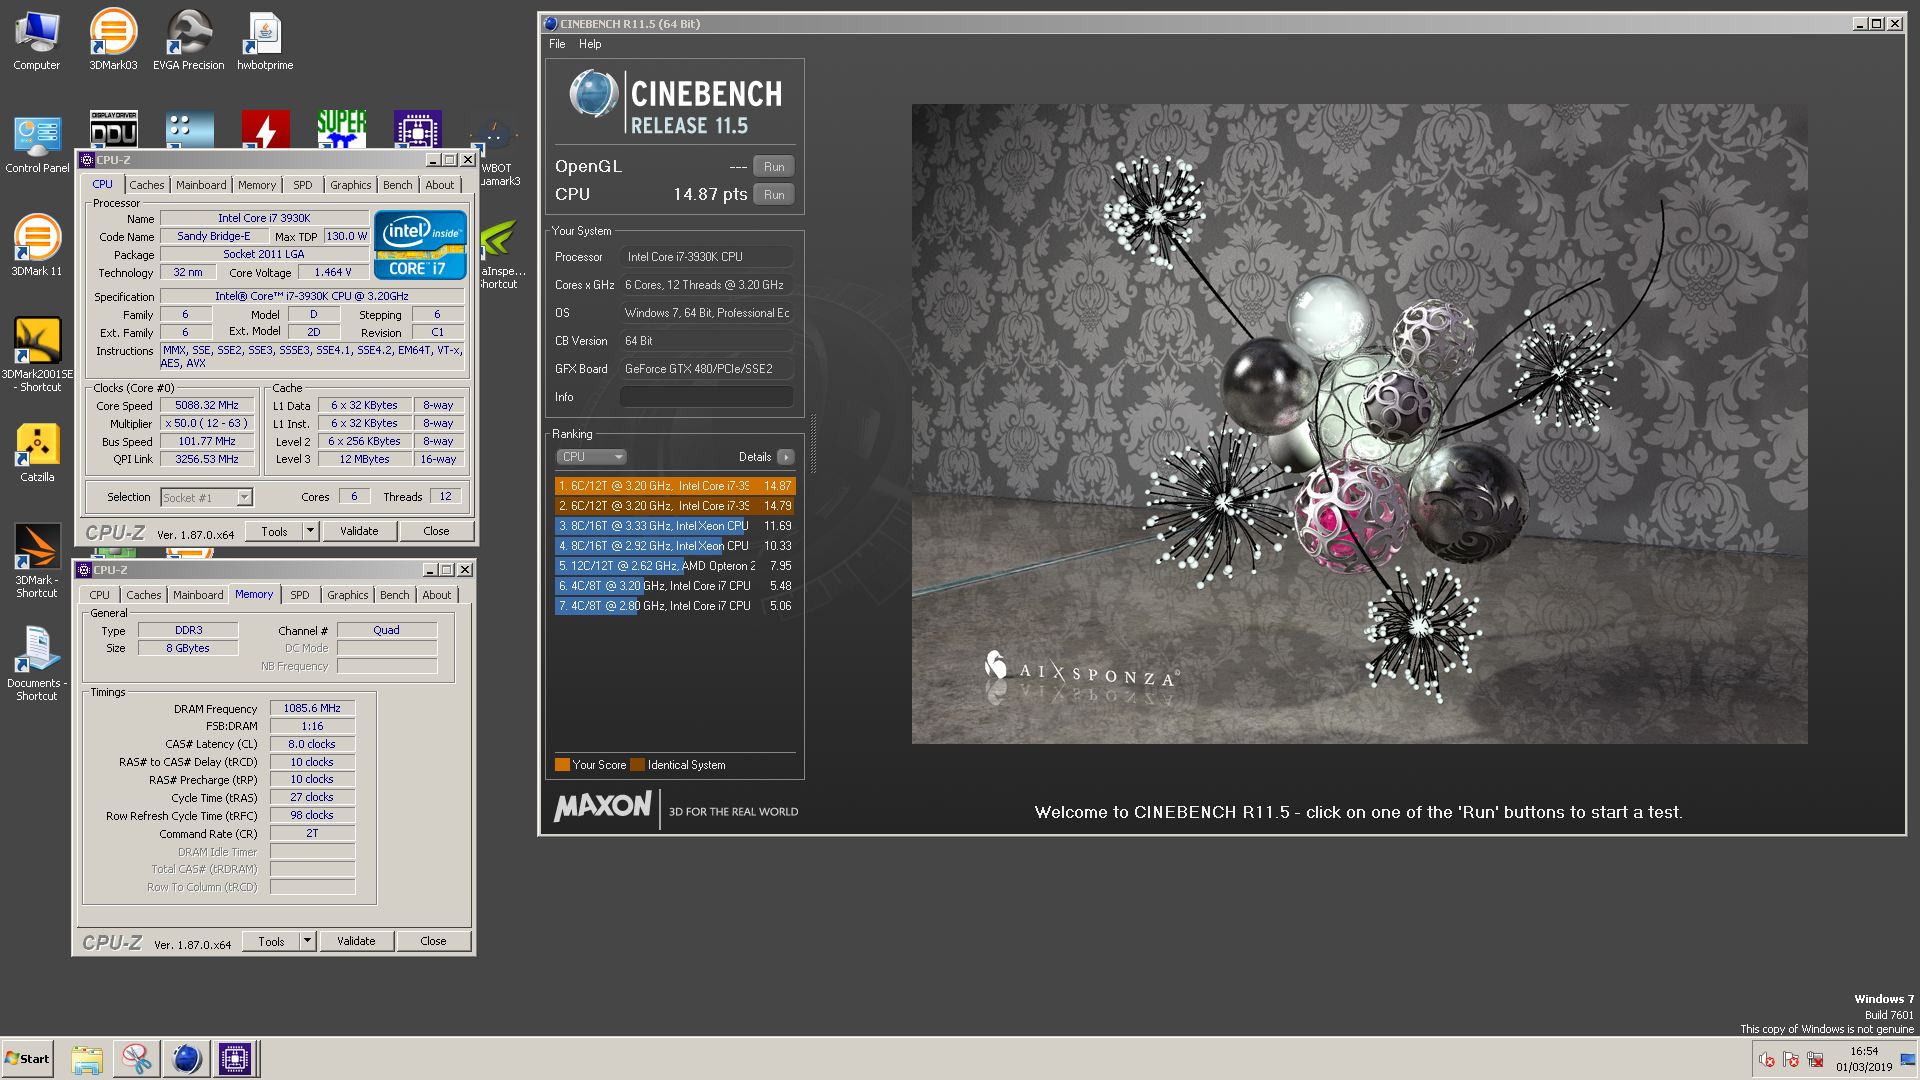Click the Info input field in Cinebench

coord(707,397)
